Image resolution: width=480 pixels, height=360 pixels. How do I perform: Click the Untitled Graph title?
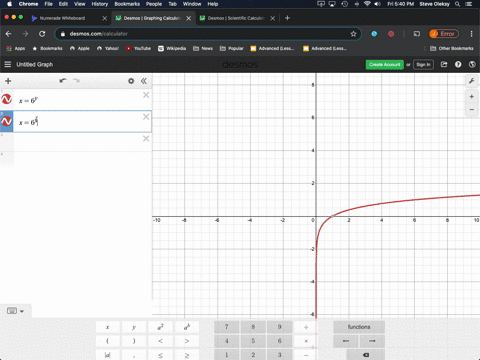click(x=35, y=64)
